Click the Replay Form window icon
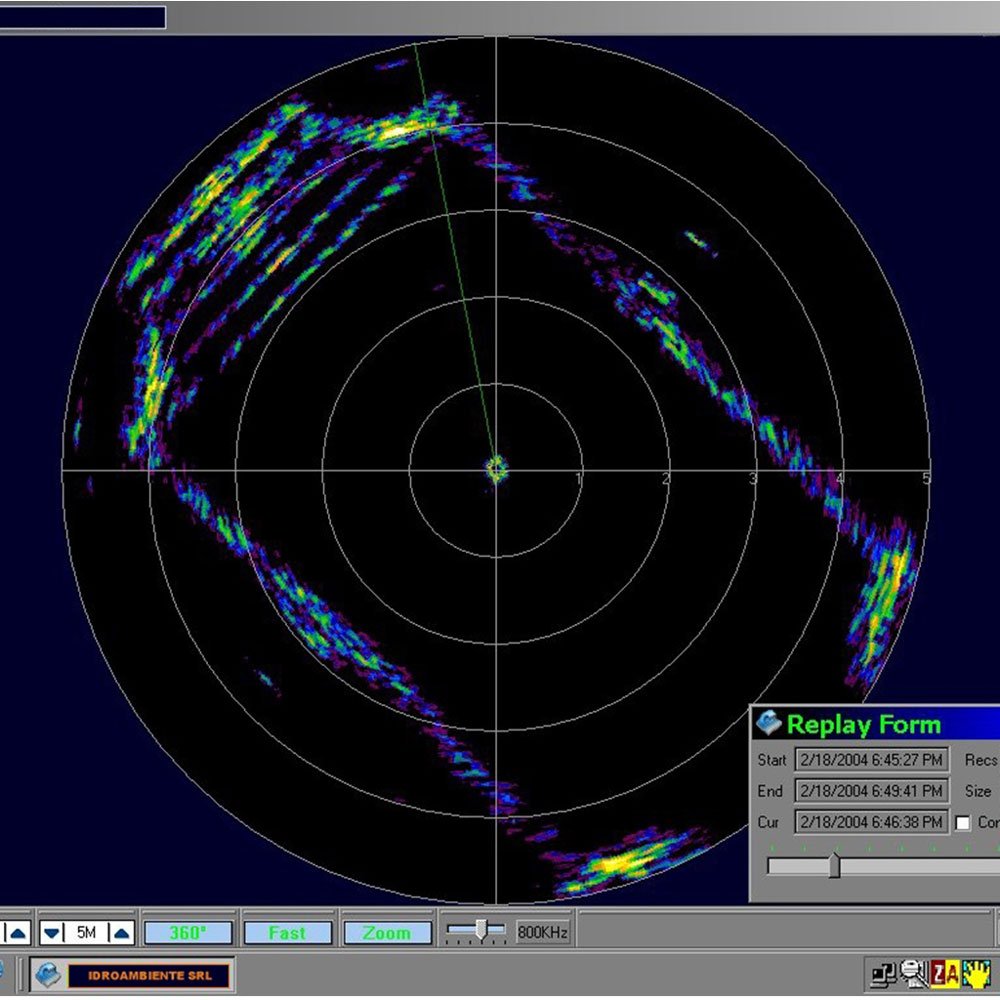 point(768,724)
